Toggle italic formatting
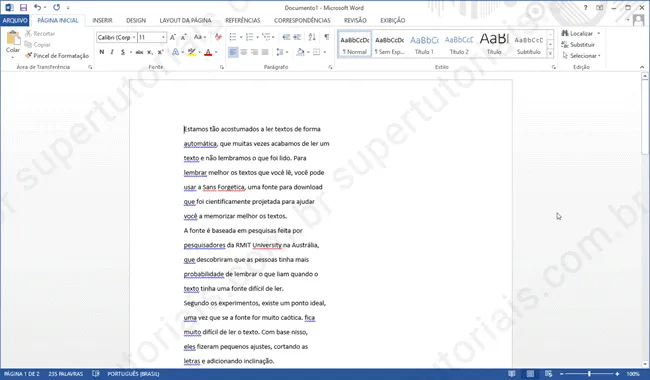The height and width of the screenshot is (380, 650). (112, 52)
